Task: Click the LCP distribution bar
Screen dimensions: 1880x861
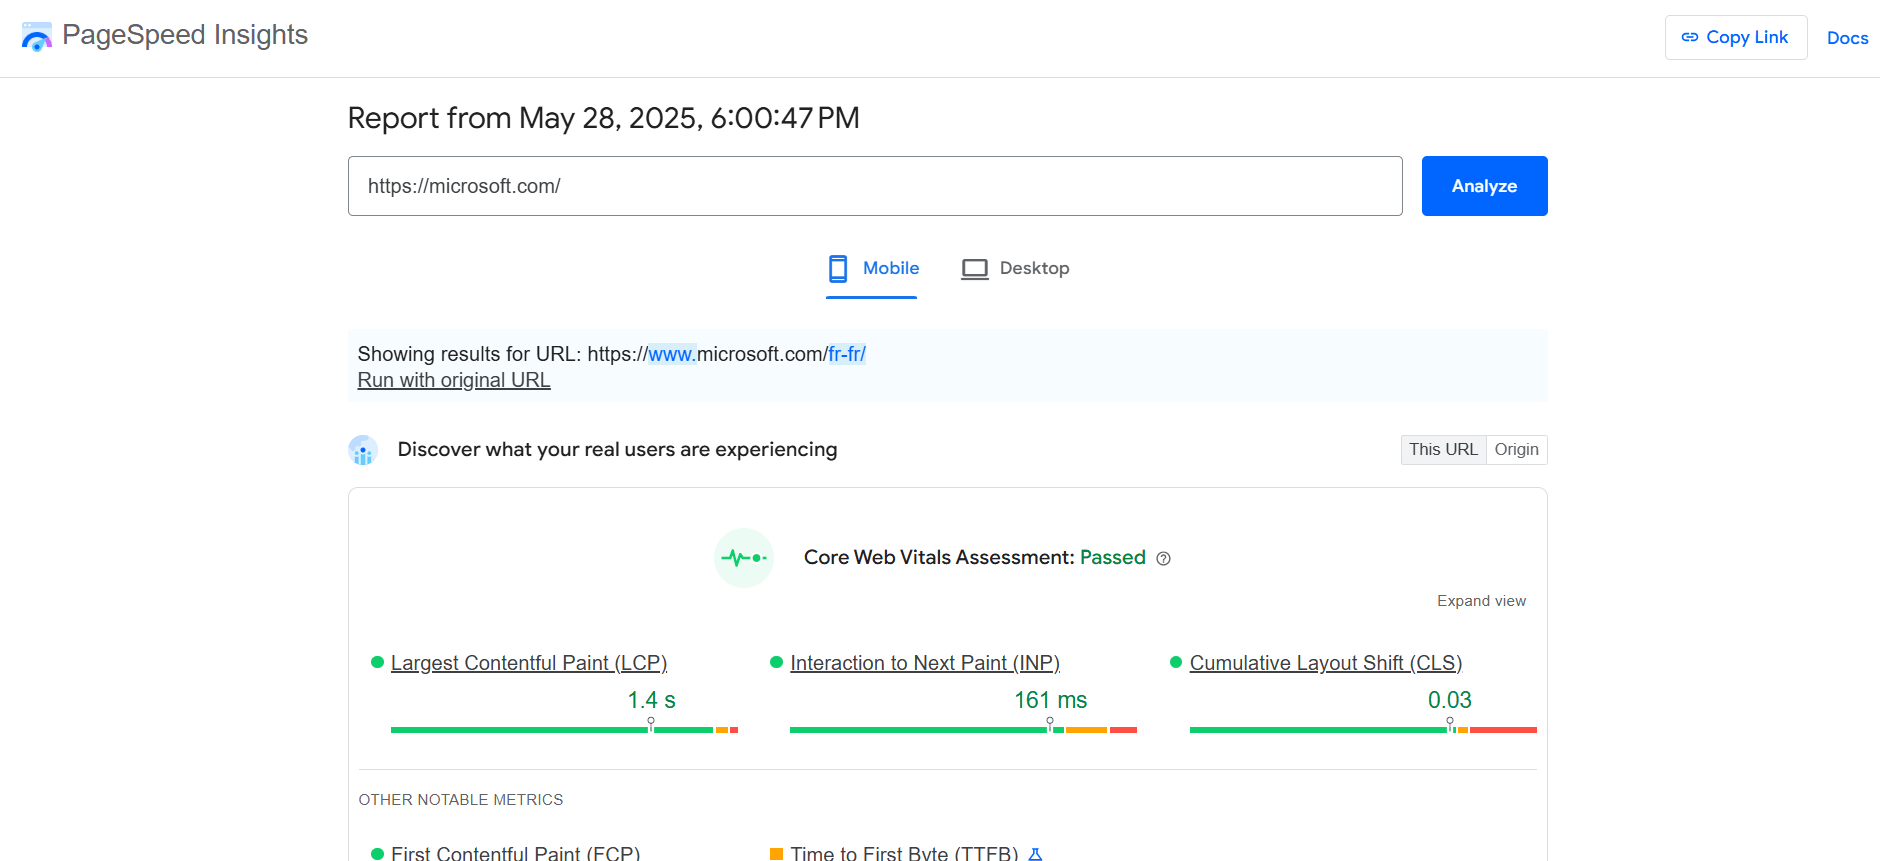Action: (564, 730)
